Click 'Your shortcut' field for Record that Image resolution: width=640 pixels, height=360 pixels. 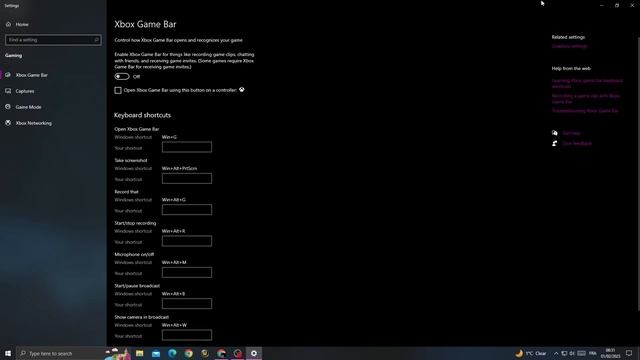pos(187,210)
